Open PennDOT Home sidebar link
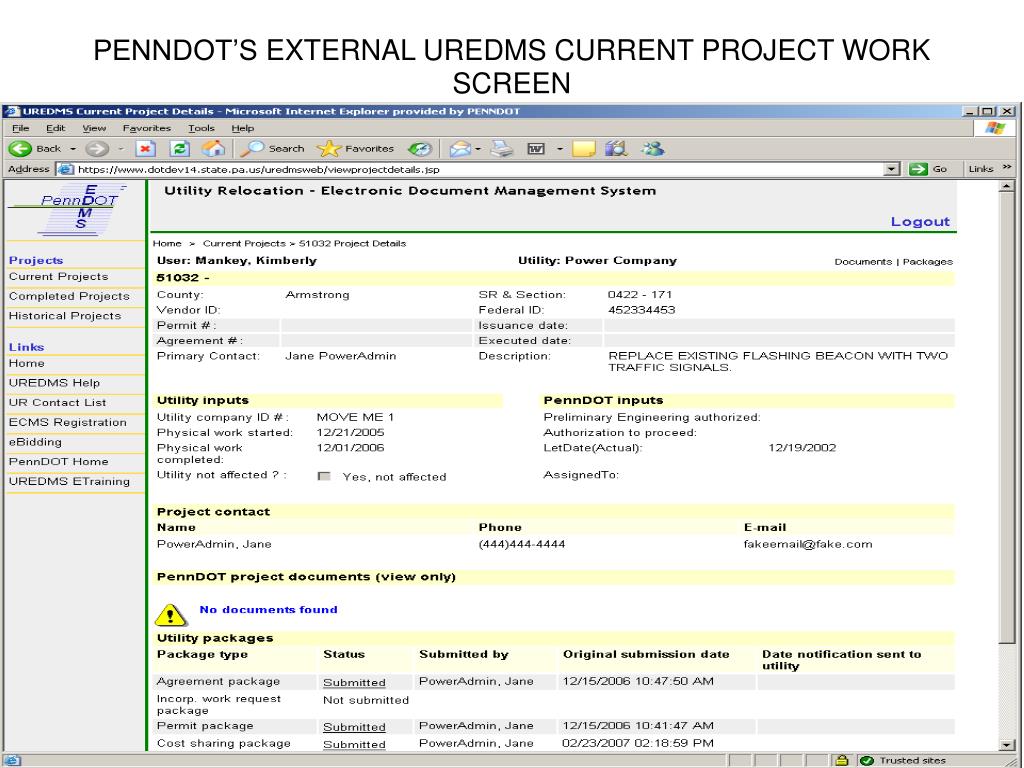Screen dimensions: 1024x768 point(59,461)
